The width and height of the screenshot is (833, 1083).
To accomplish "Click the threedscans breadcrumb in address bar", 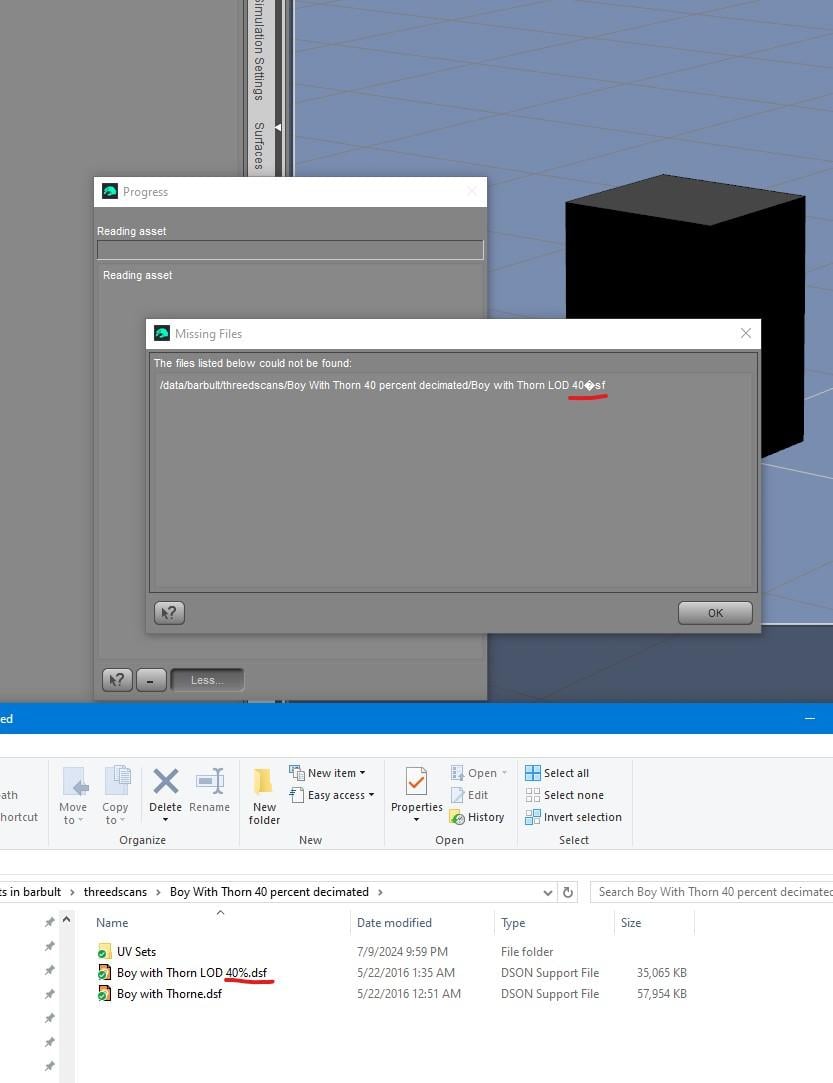I will pyautogui.click(x=115, y=892).
